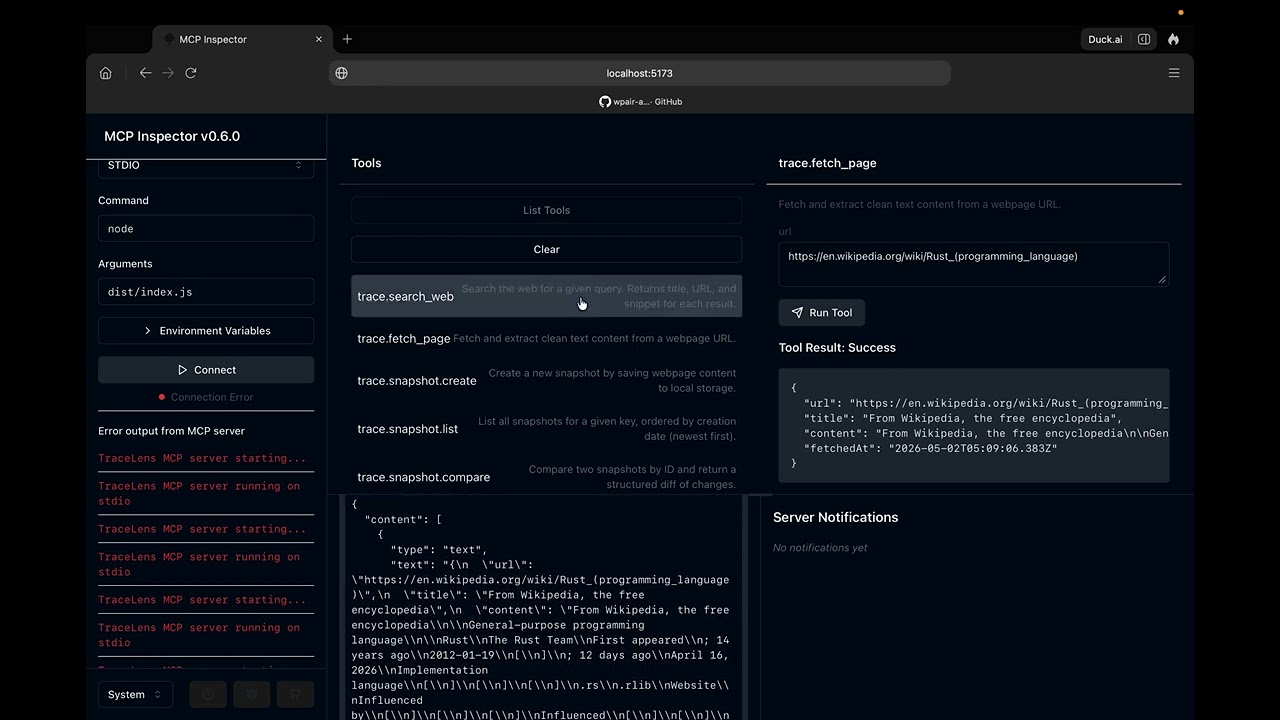The height and width of the screenshot is (720, 1280).
Task: Click the Tools panel heading
Action: pyautogui.click(x=366, y=163)
